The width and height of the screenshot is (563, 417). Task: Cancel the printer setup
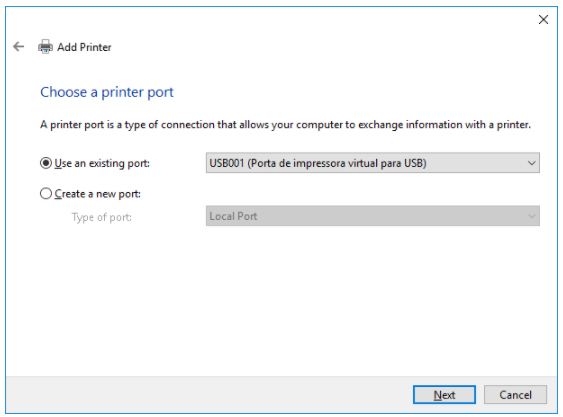(x=515, y=395)
